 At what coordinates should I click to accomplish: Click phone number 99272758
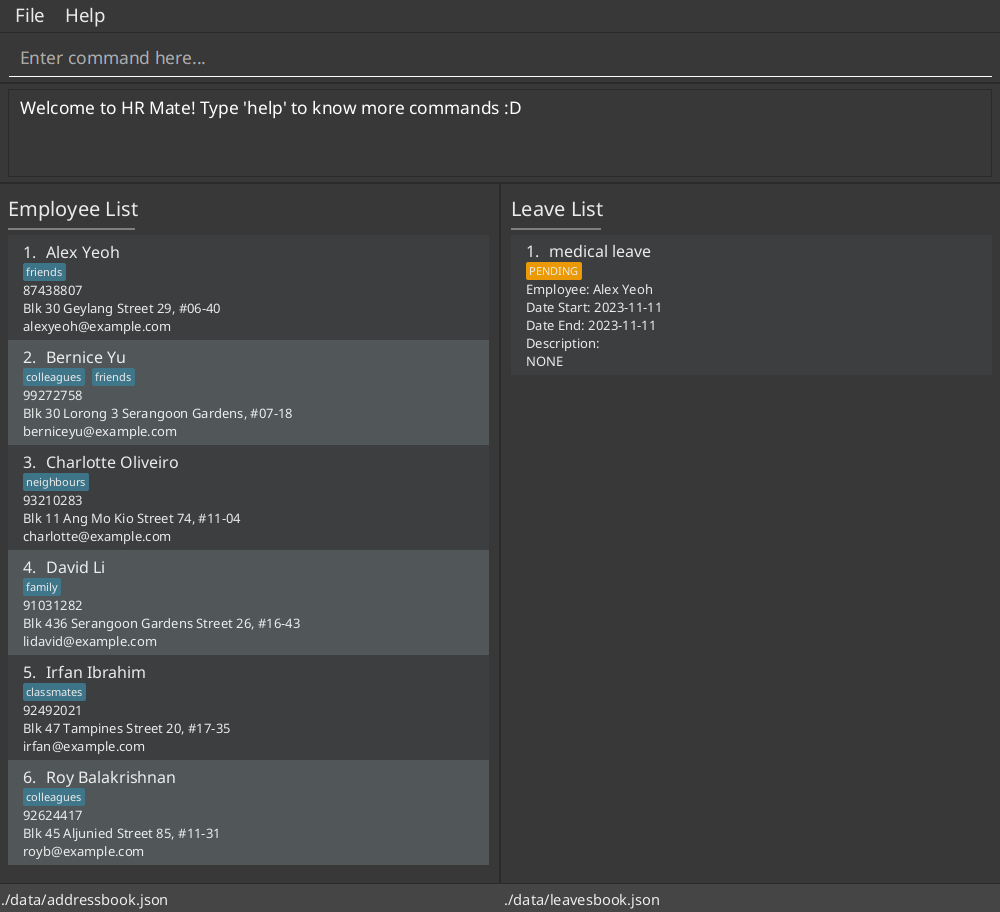click(53, 395)
